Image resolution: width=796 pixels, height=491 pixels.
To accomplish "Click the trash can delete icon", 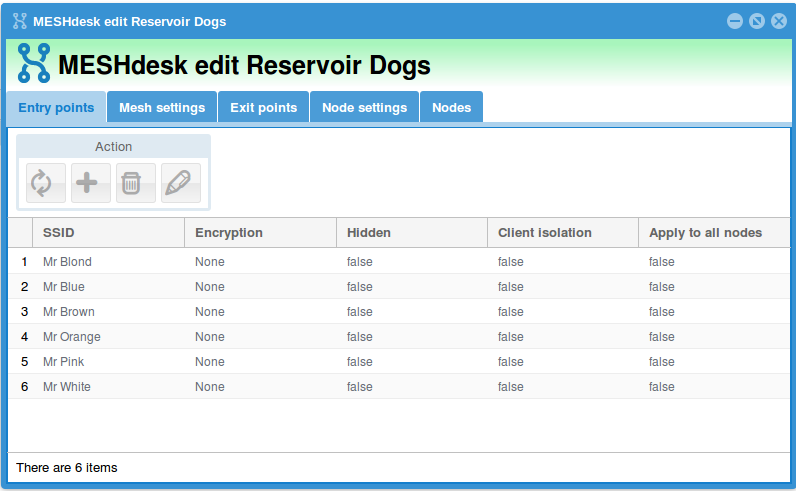I will pos(136,183).
